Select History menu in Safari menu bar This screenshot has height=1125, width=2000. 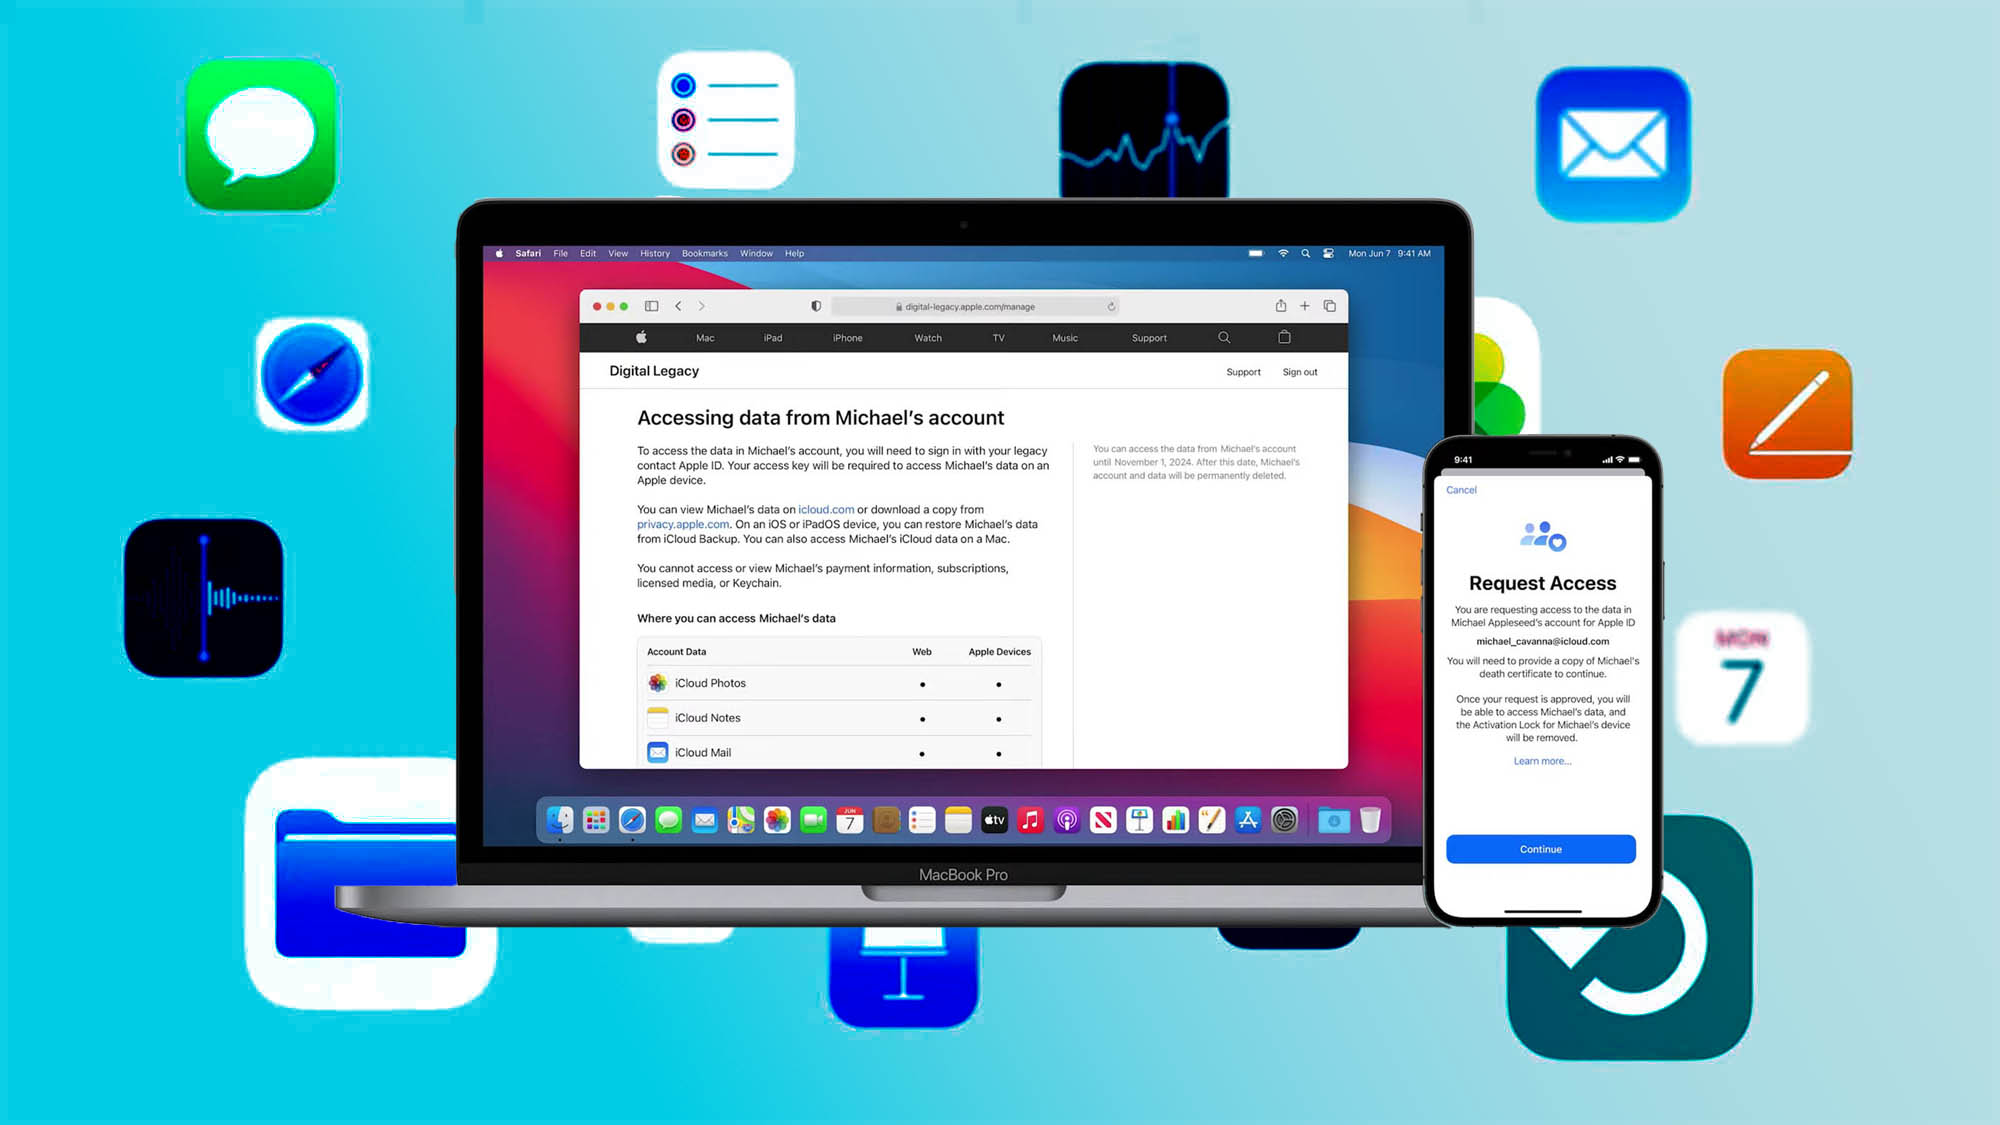(655, 253)
